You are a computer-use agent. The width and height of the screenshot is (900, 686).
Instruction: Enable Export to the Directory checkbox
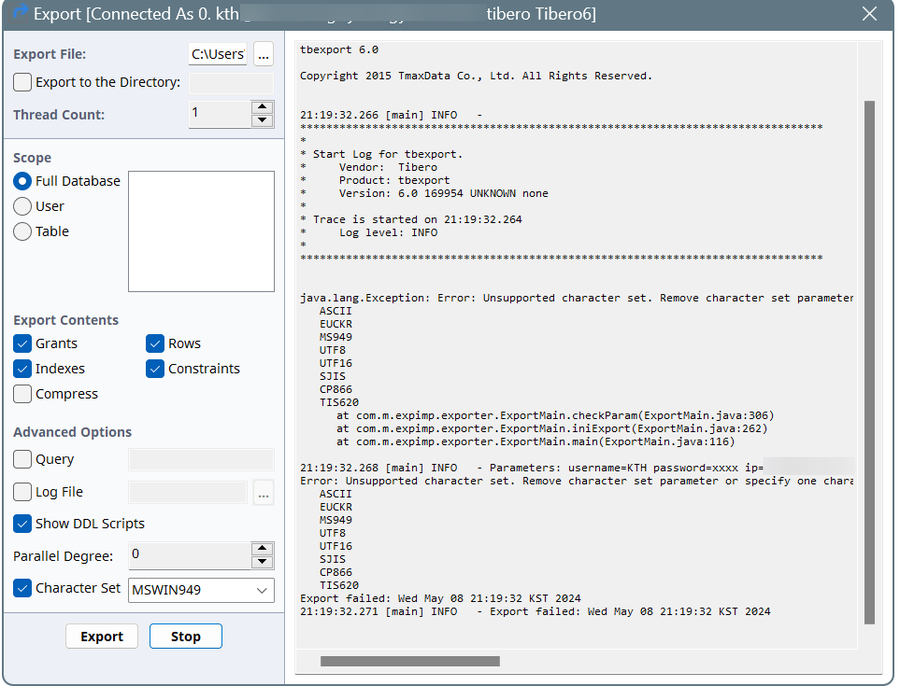pos(22,82)
